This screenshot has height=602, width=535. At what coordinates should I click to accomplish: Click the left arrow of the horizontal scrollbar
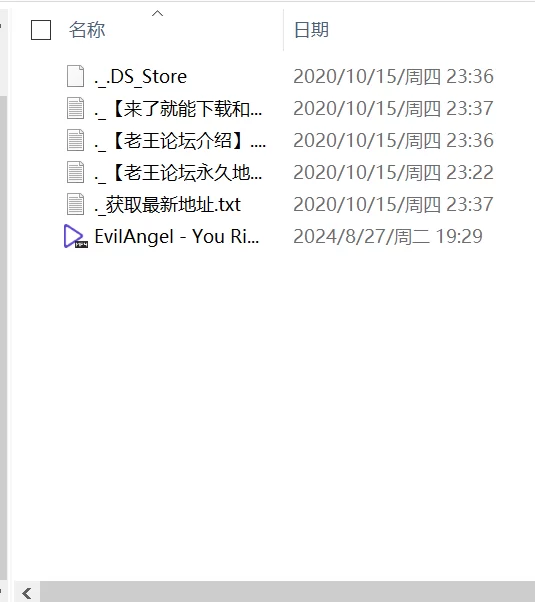[27, 593]
